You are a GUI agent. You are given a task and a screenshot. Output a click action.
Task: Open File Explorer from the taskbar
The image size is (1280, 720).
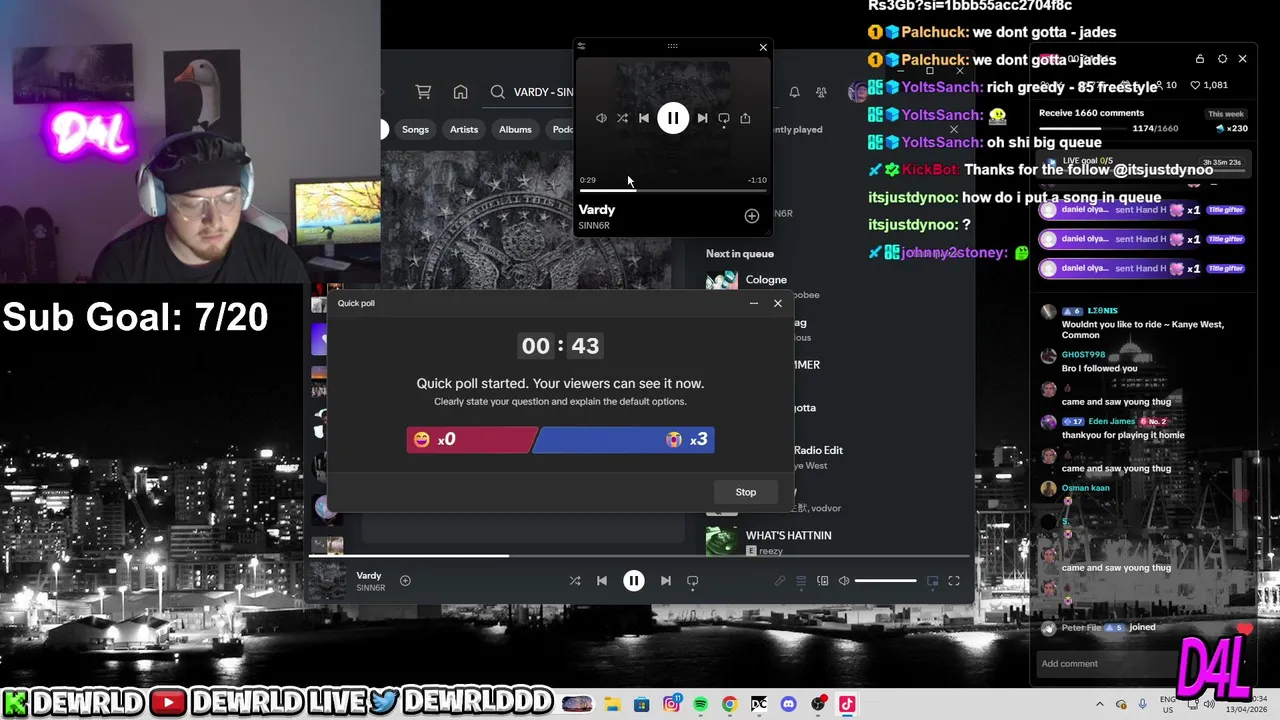tap(611, 704)
